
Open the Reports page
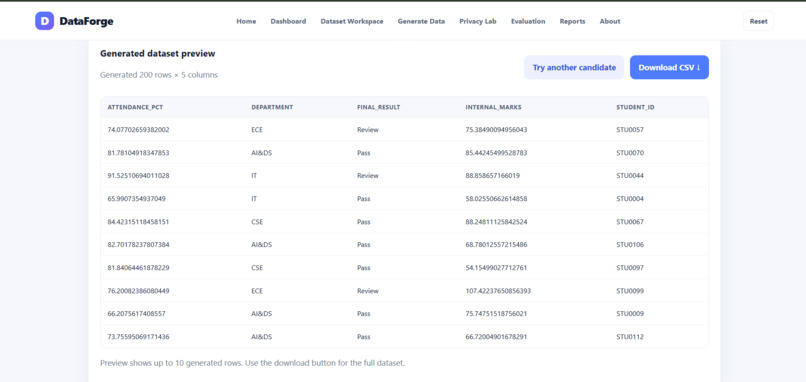click(x=572, y=22)
